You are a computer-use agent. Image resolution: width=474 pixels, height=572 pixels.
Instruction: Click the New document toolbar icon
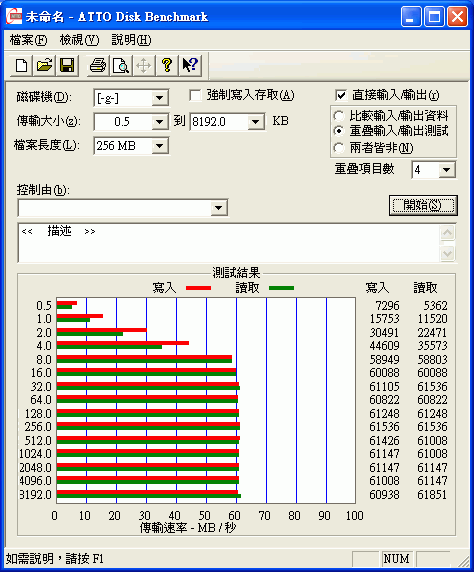[x=21, y=66]
